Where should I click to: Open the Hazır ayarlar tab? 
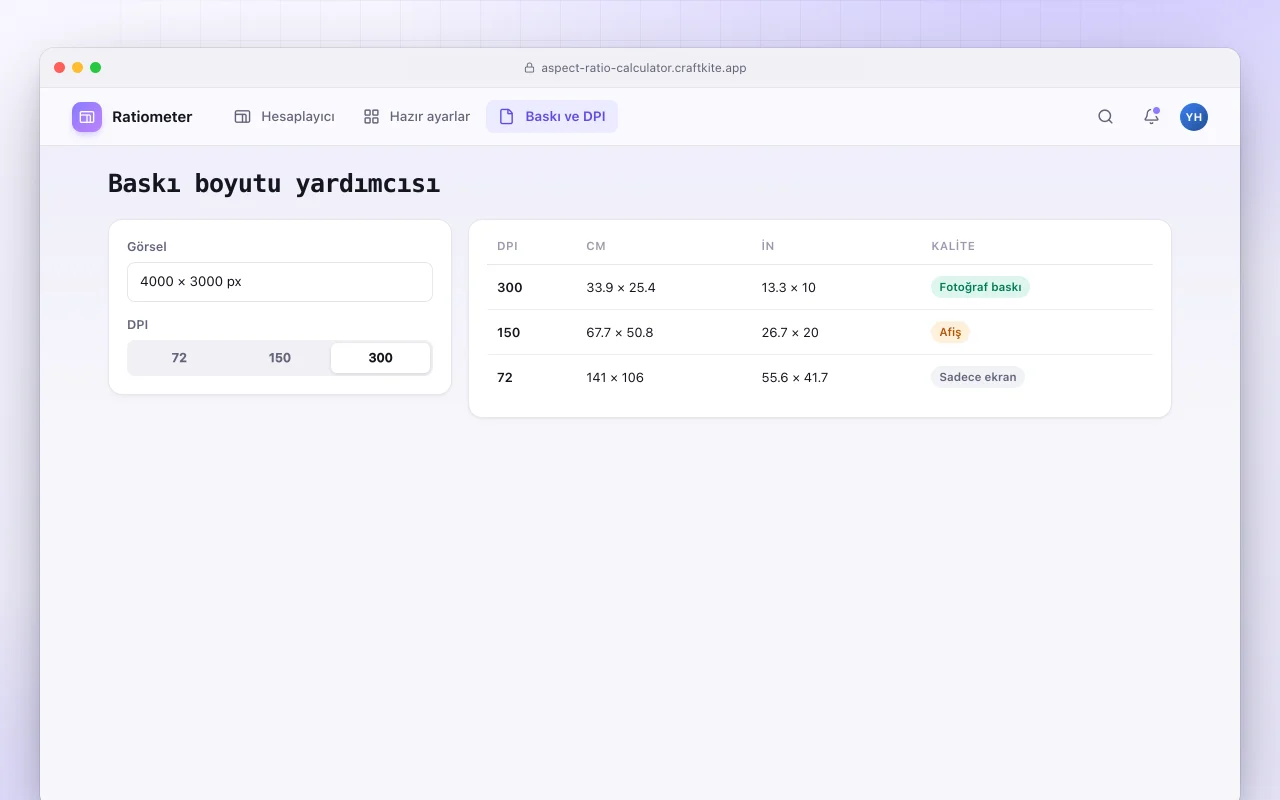416,117
